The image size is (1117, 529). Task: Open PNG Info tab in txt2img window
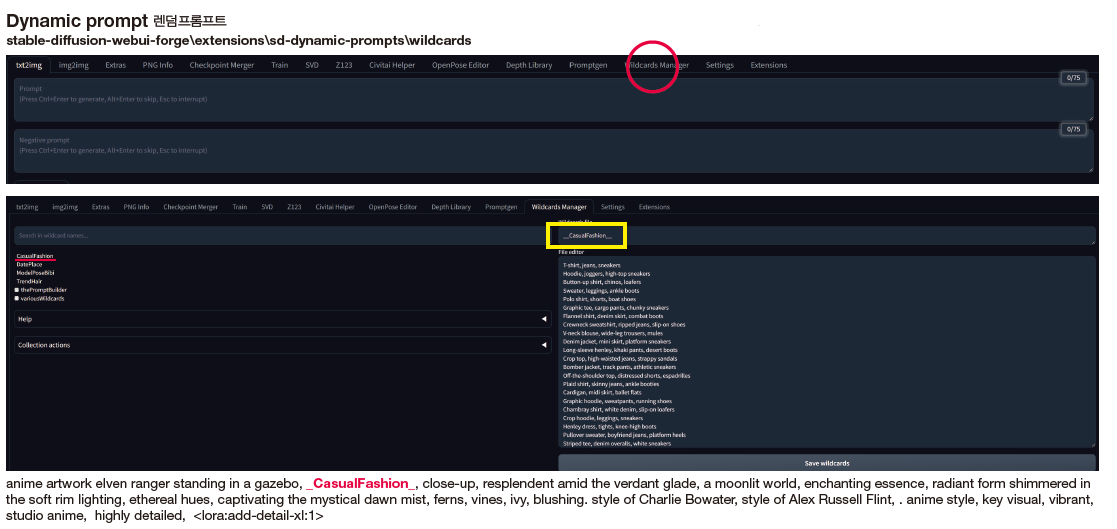coord(157,65)
